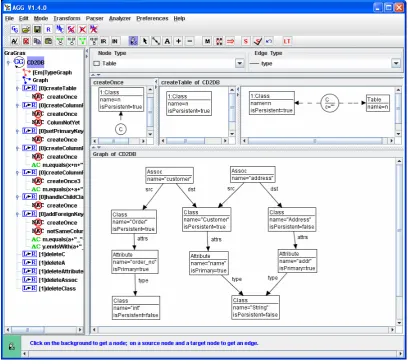Activate the highlighted draw mode icon
Screen dimensions: 408x364
click(x=133, y=41)
